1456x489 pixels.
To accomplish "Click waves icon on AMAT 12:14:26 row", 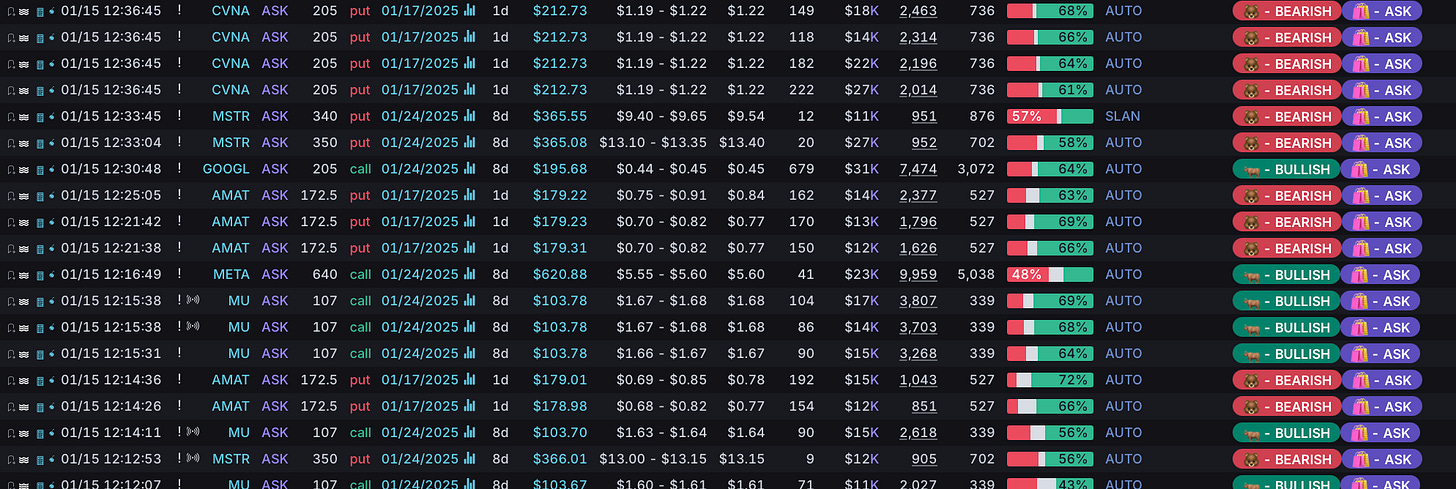I will coord(24,406).
